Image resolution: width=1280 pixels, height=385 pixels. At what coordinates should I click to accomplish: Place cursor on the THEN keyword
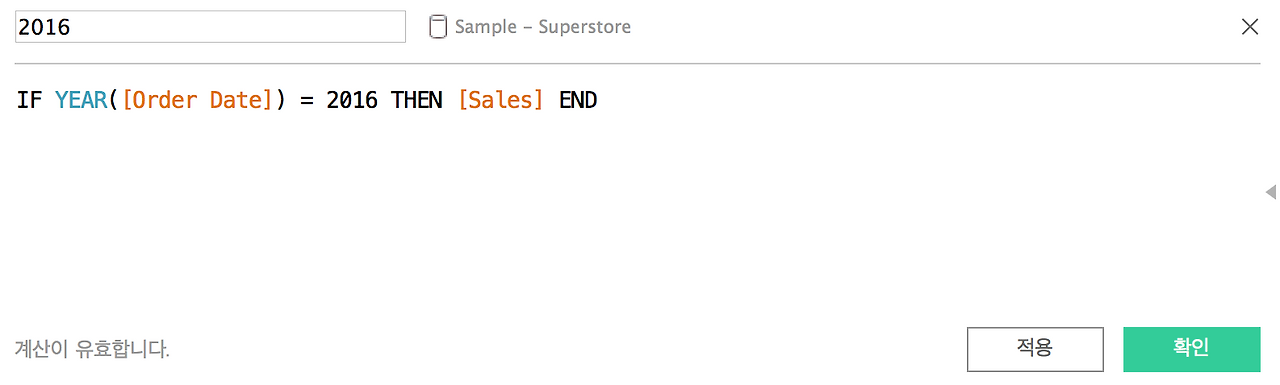(416, 100)
